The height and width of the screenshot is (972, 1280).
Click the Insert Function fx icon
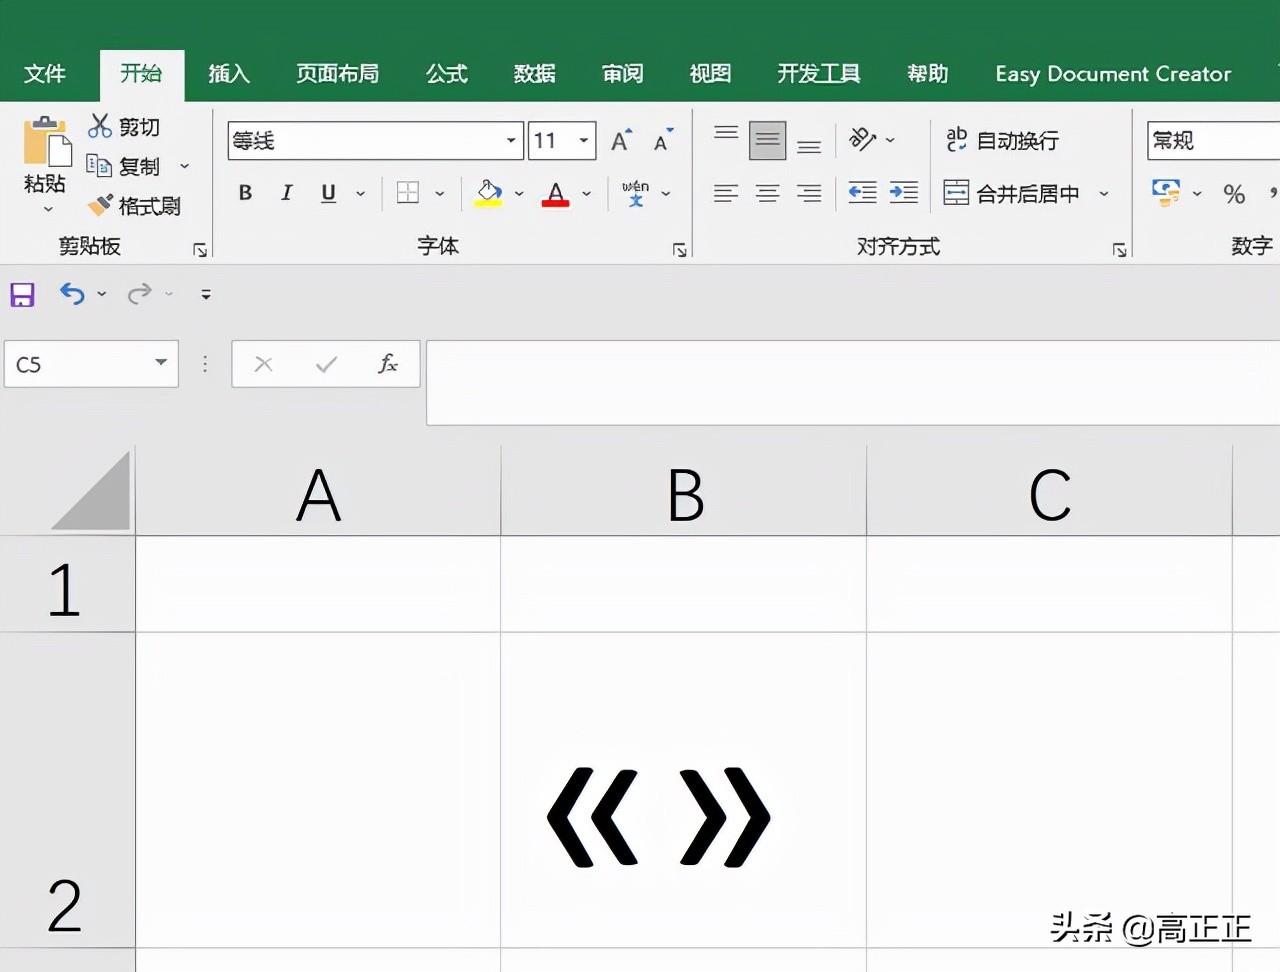click(x=387, y=364)
